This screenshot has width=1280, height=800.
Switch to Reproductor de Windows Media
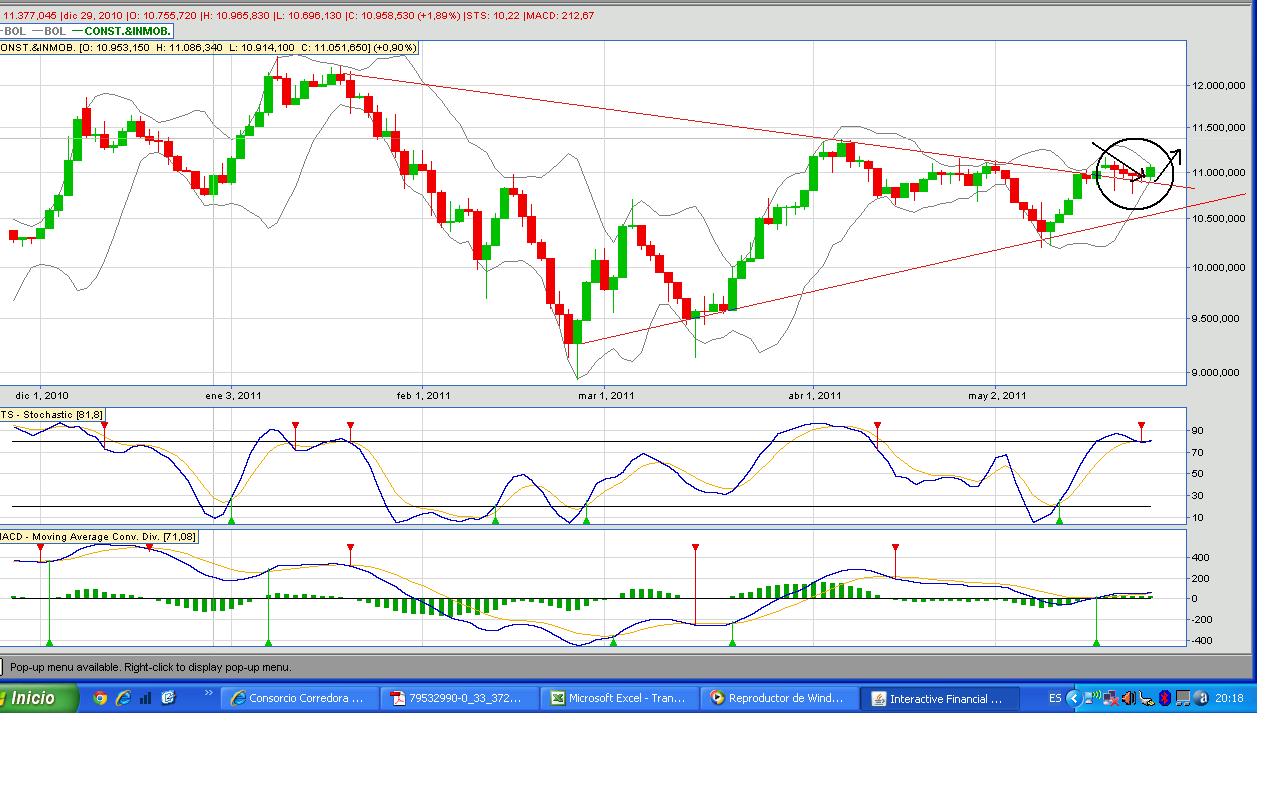tap(777, 698)
